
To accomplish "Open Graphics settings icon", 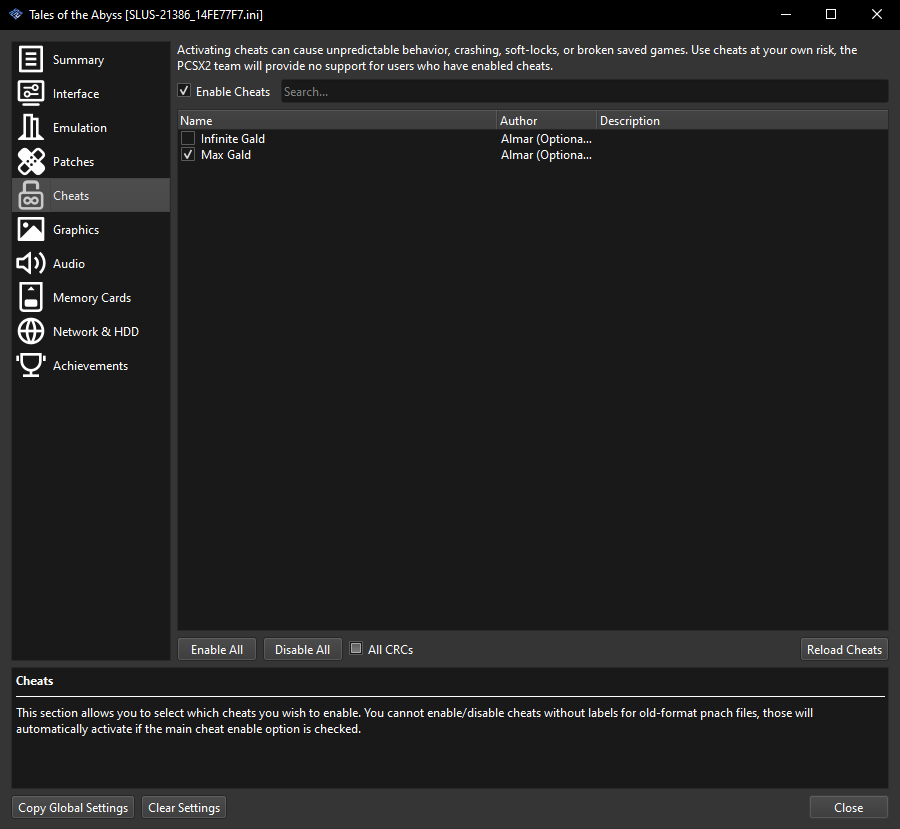I will (30, 229).
